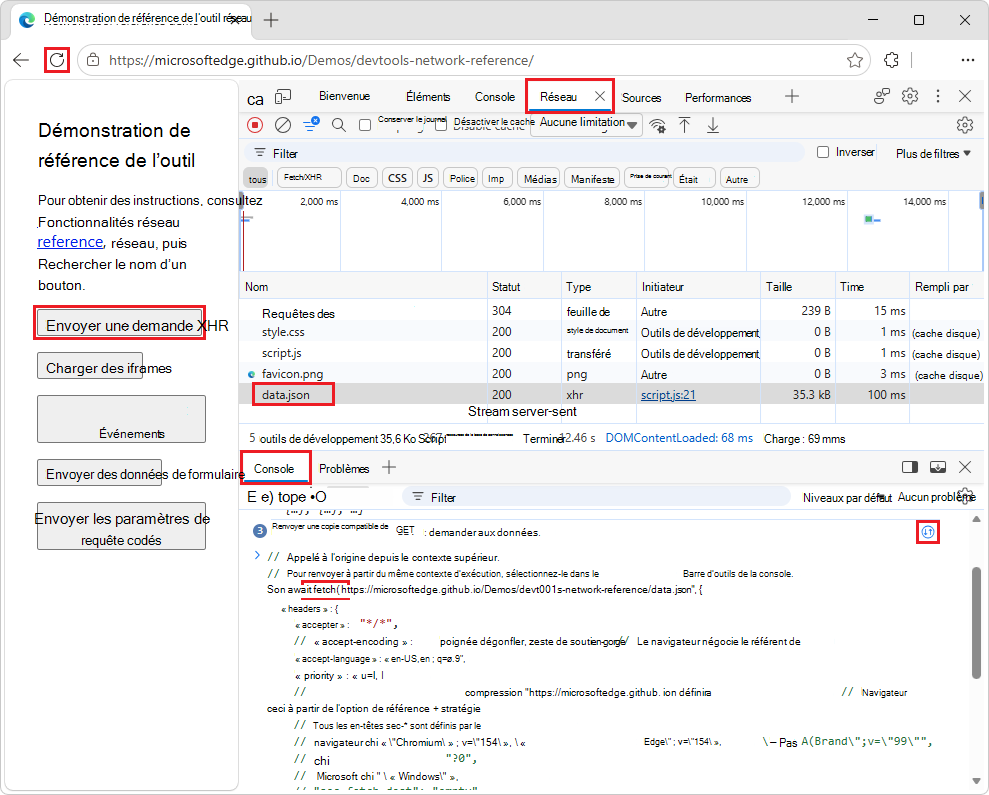Filter requests by Médias
The width and height of the screenshot is (989, 795).
541,179
